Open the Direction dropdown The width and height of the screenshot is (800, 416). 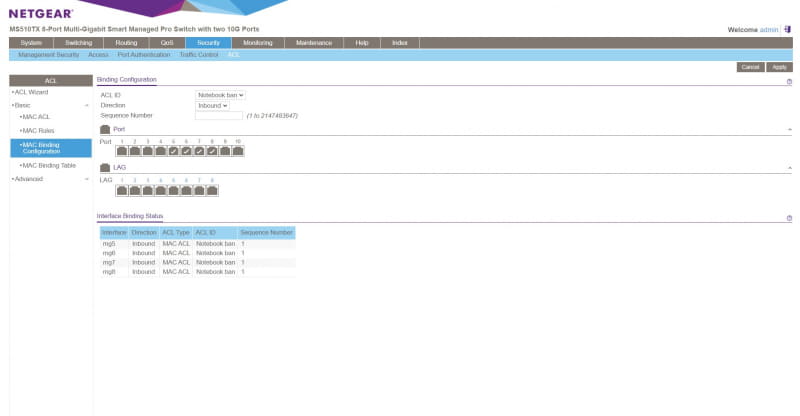[x=212, y=106]
